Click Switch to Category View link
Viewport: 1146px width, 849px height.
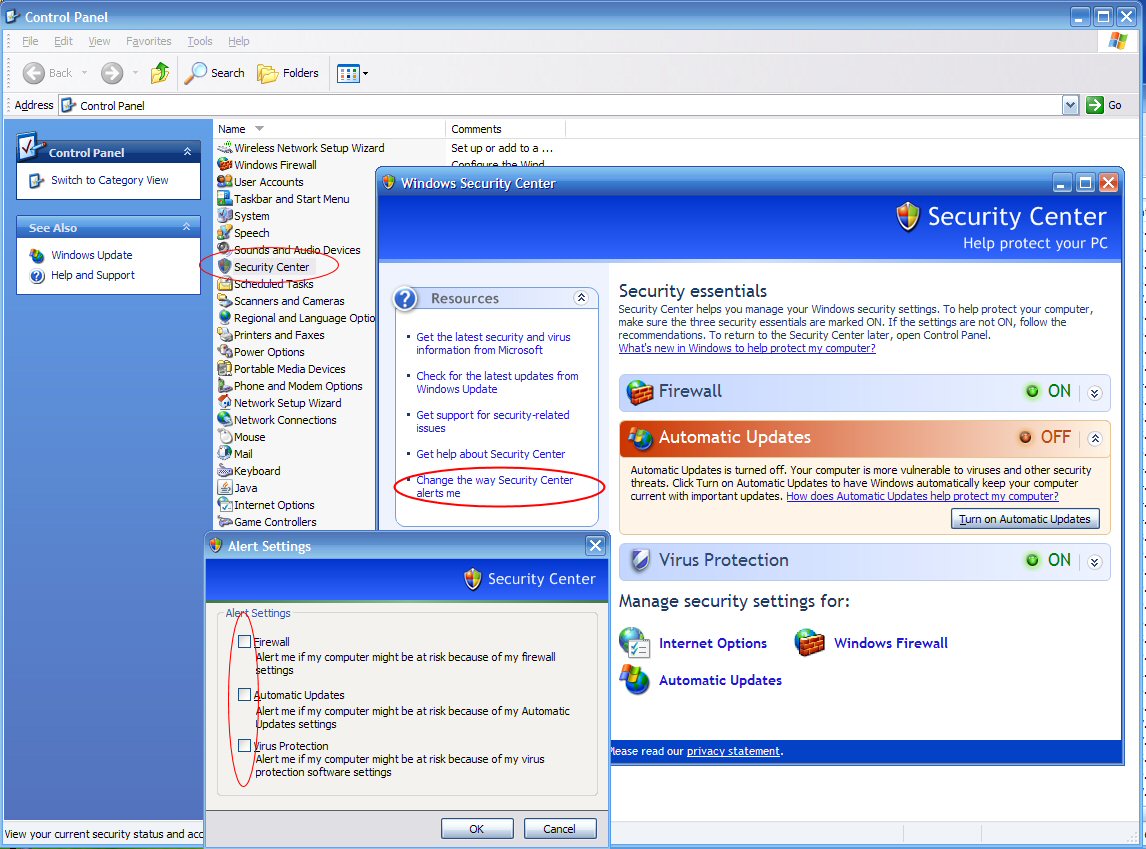pyautogui.click(x=110, y=180)
